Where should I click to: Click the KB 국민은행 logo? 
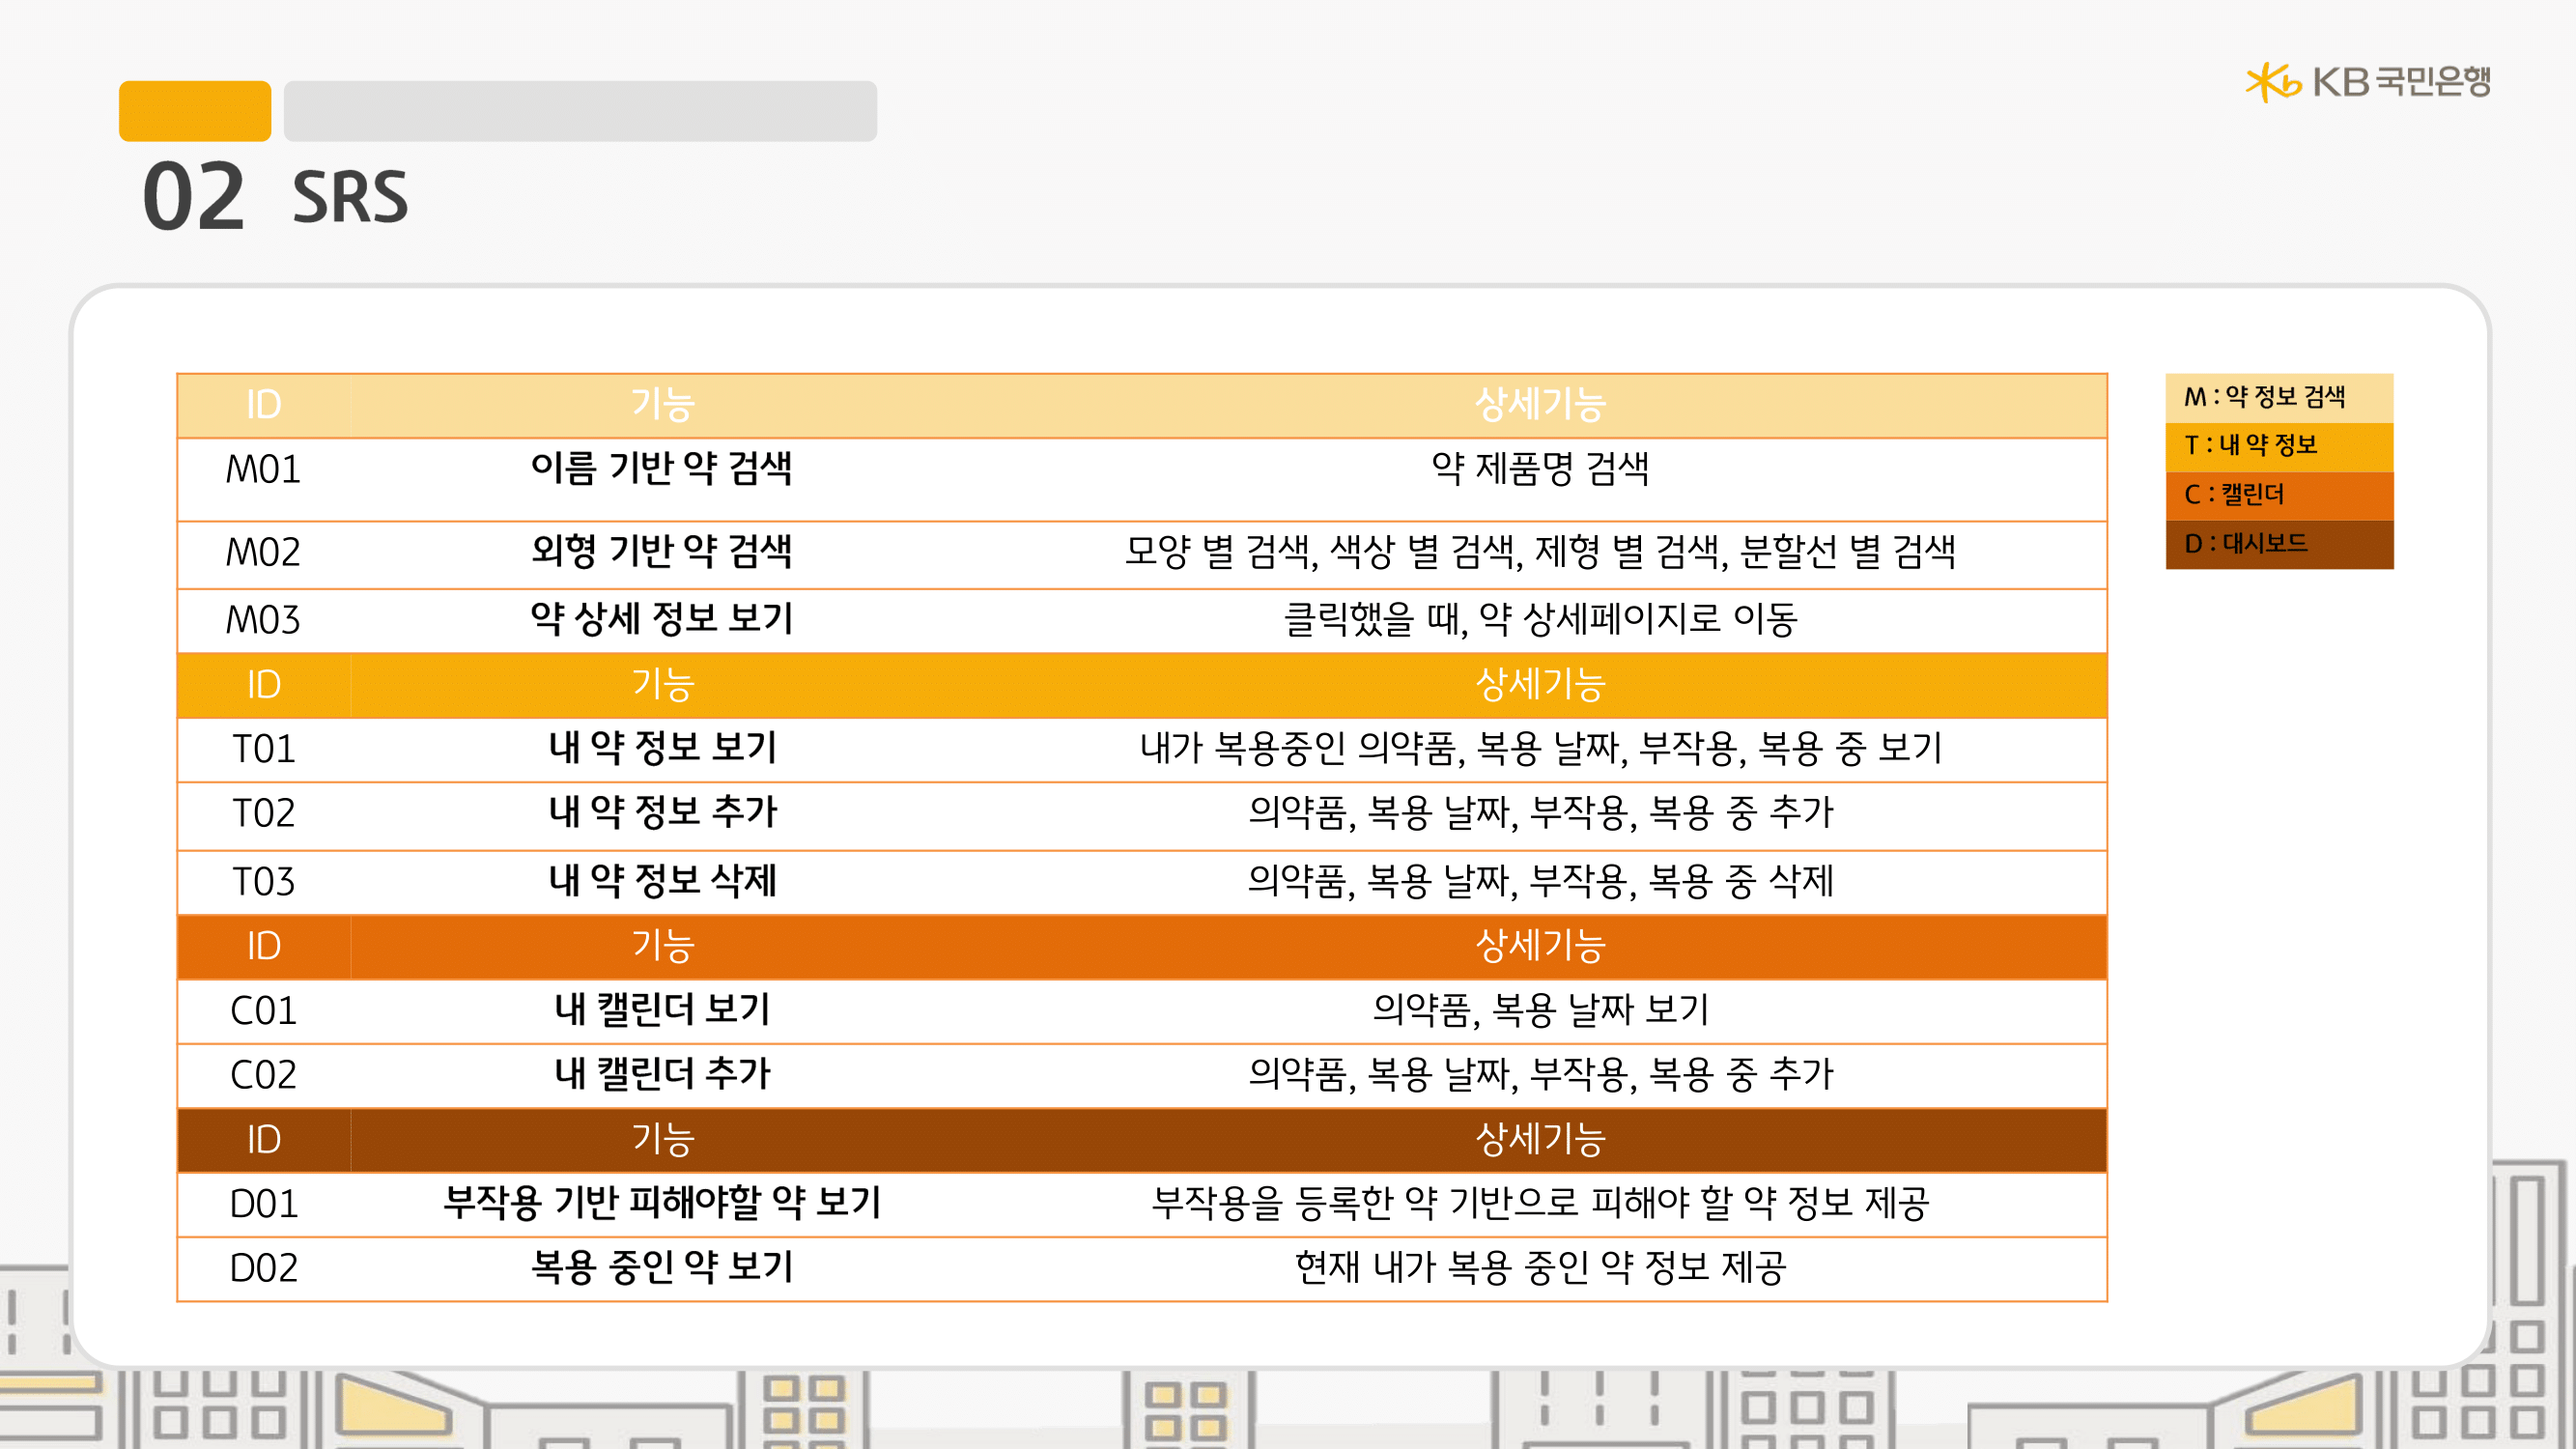coord(2367,82)
